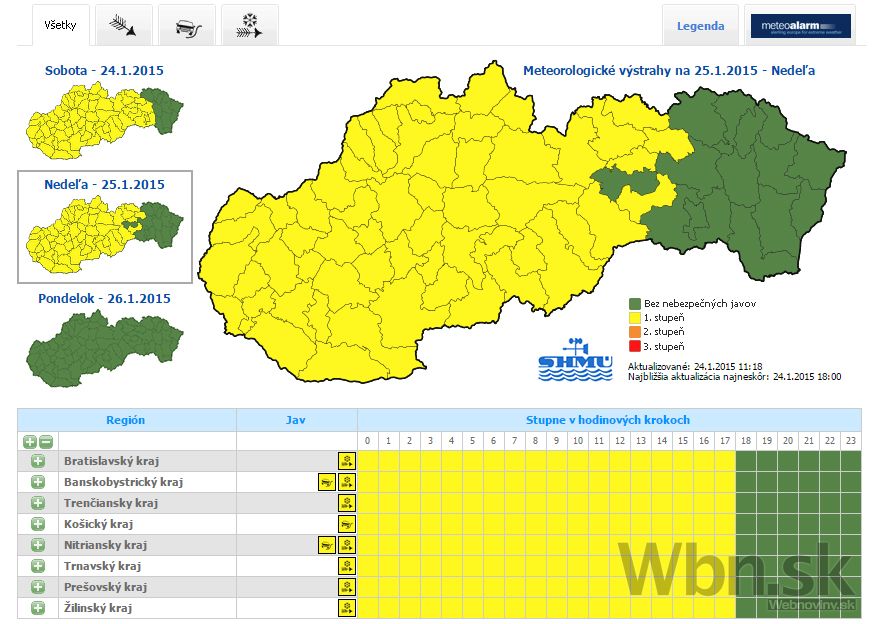Viewport: 872px width, 624px height.
Task: Click hour 0 column header
Action: coord(368,440)
